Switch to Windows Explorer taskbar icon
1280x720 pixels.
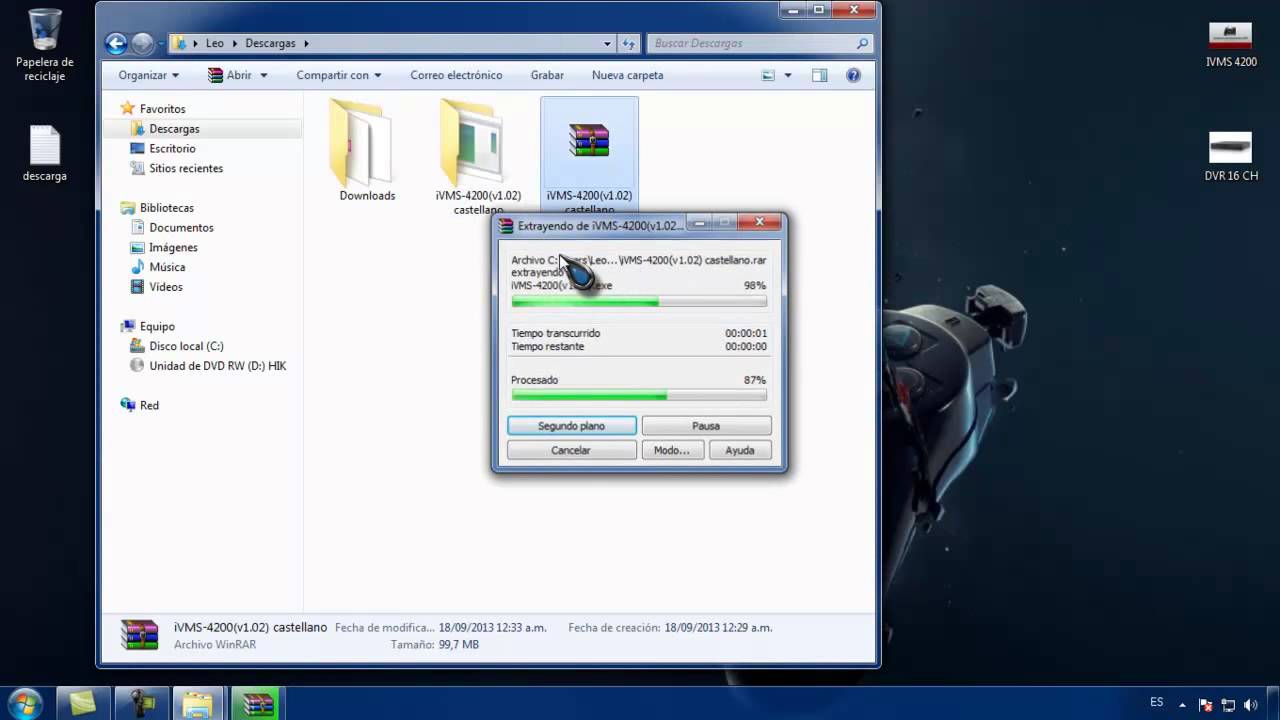point(198,704)
